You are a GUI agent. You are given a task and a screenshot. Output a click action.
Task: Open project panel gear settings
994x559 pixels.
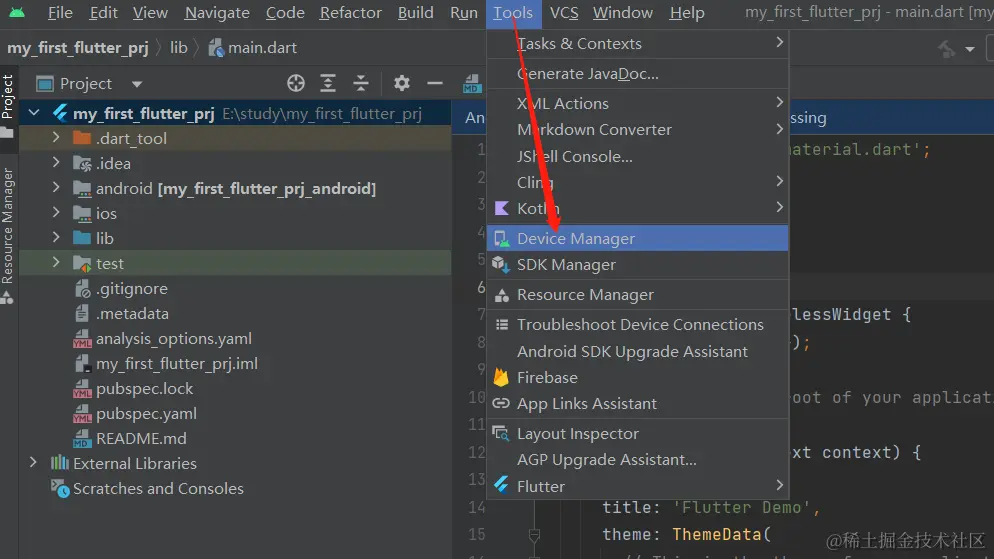(x=402, y=83)
